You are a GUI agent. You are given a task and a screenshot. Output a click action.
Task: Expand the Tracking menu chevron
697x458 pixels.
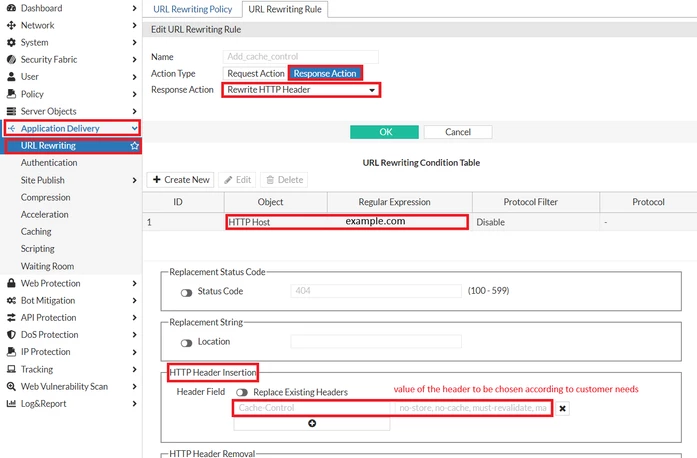tap(134, 369)
